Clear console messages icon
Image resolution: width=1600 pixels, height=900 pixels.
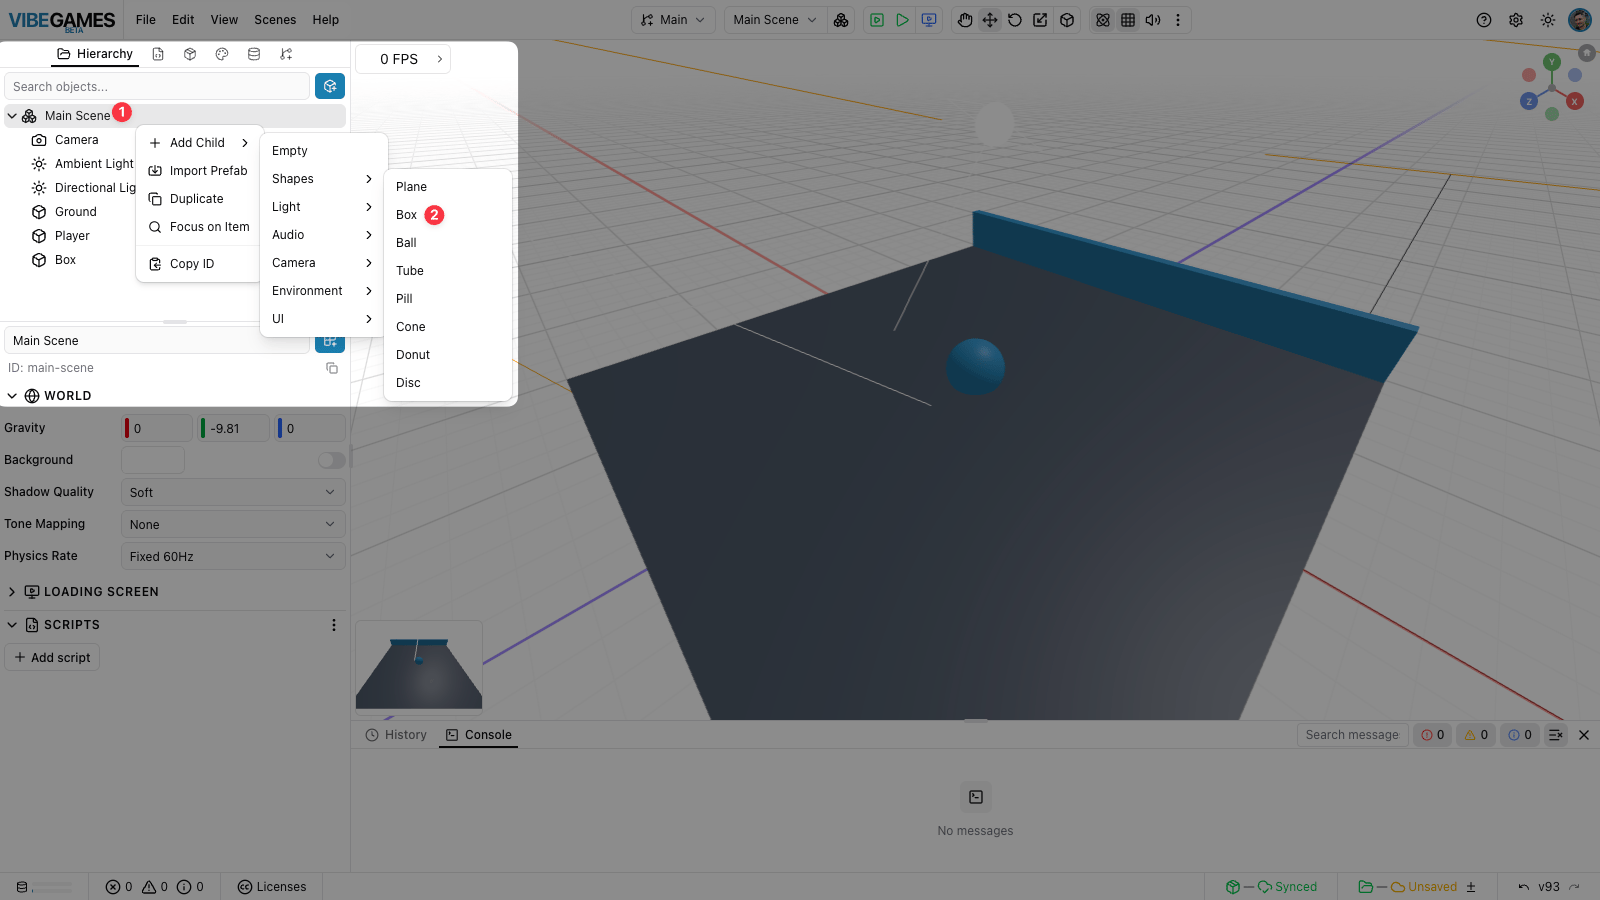(1556, 735)
